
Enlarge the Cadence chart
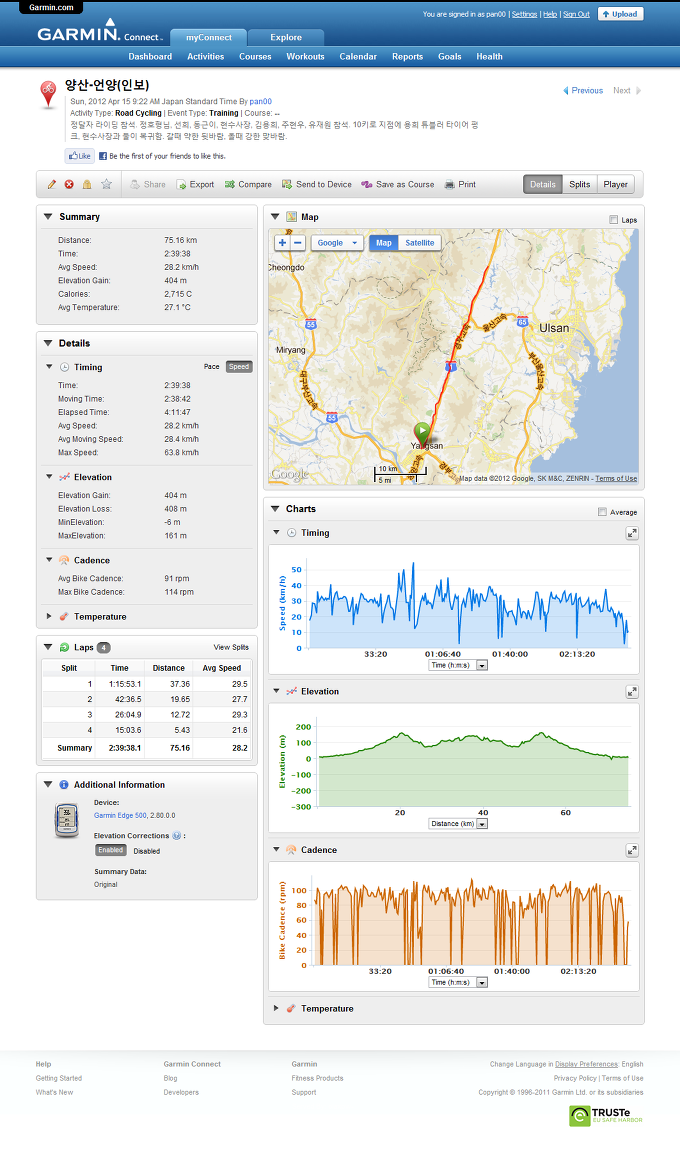632,850
